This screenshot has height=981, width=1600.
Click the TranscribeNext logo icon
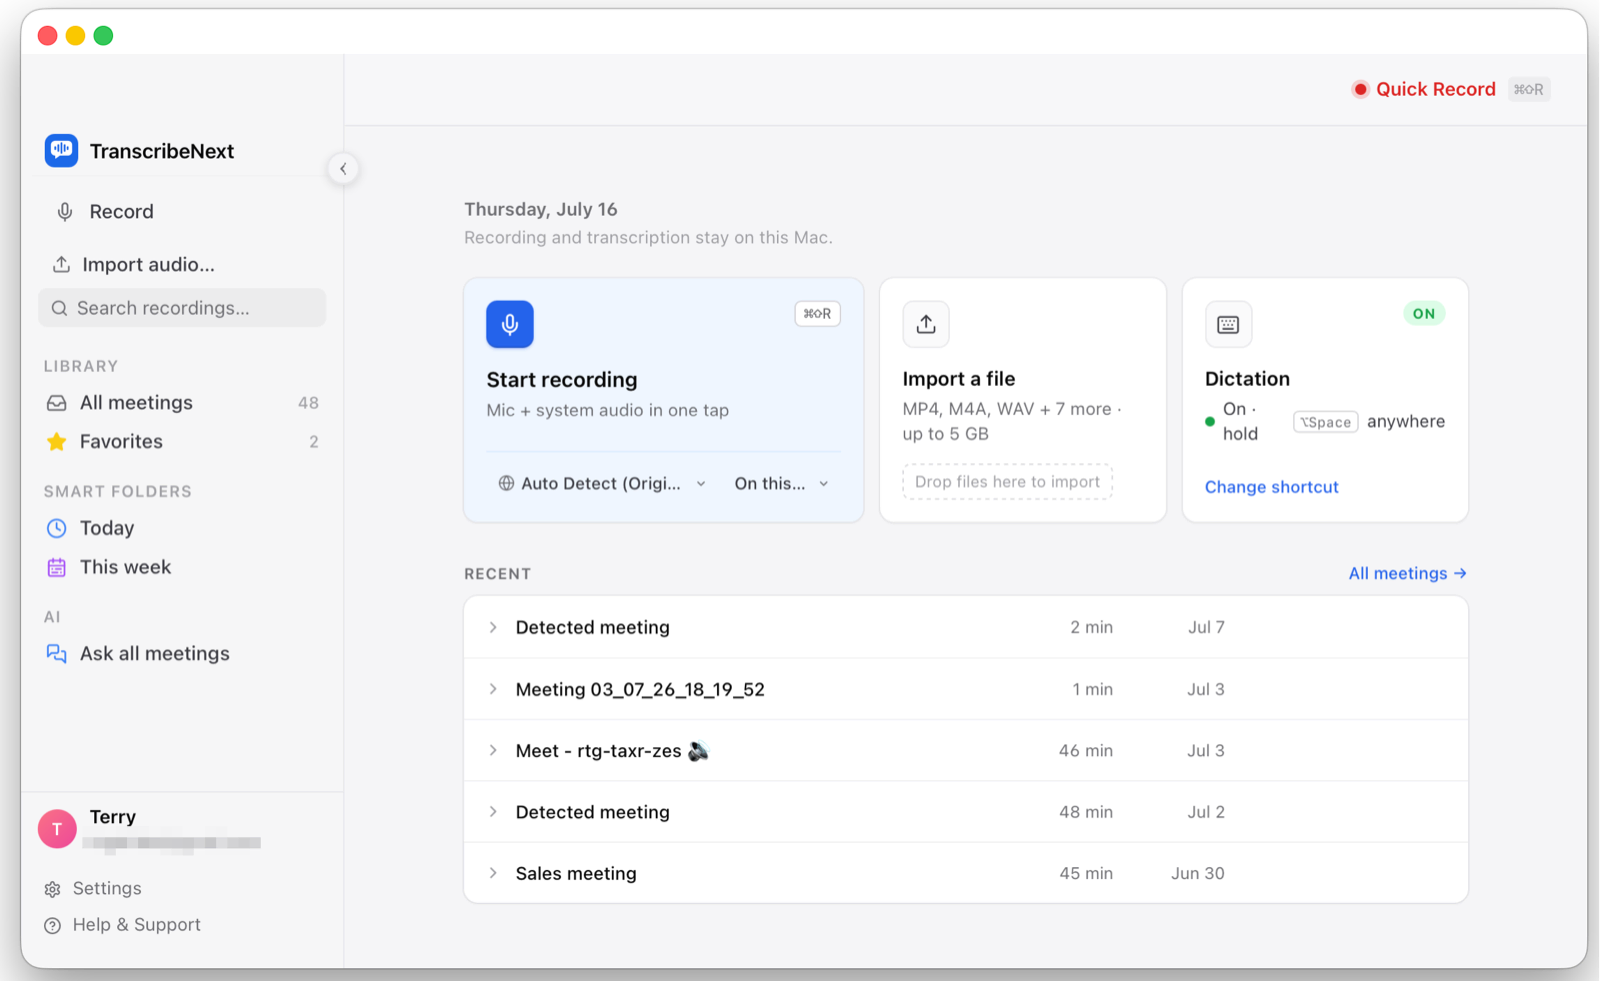click(x=61, y=150)
